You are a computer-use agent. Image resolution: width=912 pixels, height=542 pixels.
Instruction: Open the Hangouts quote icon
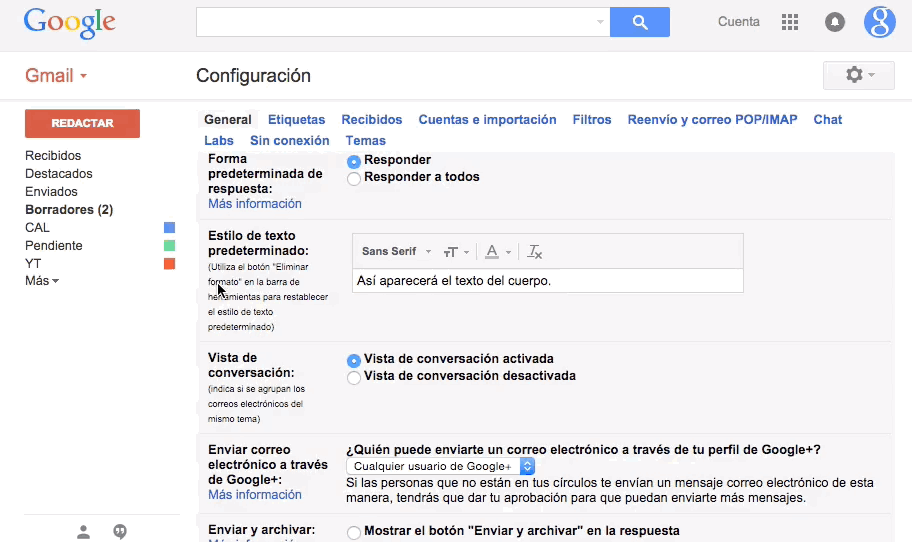click(120, 532)
